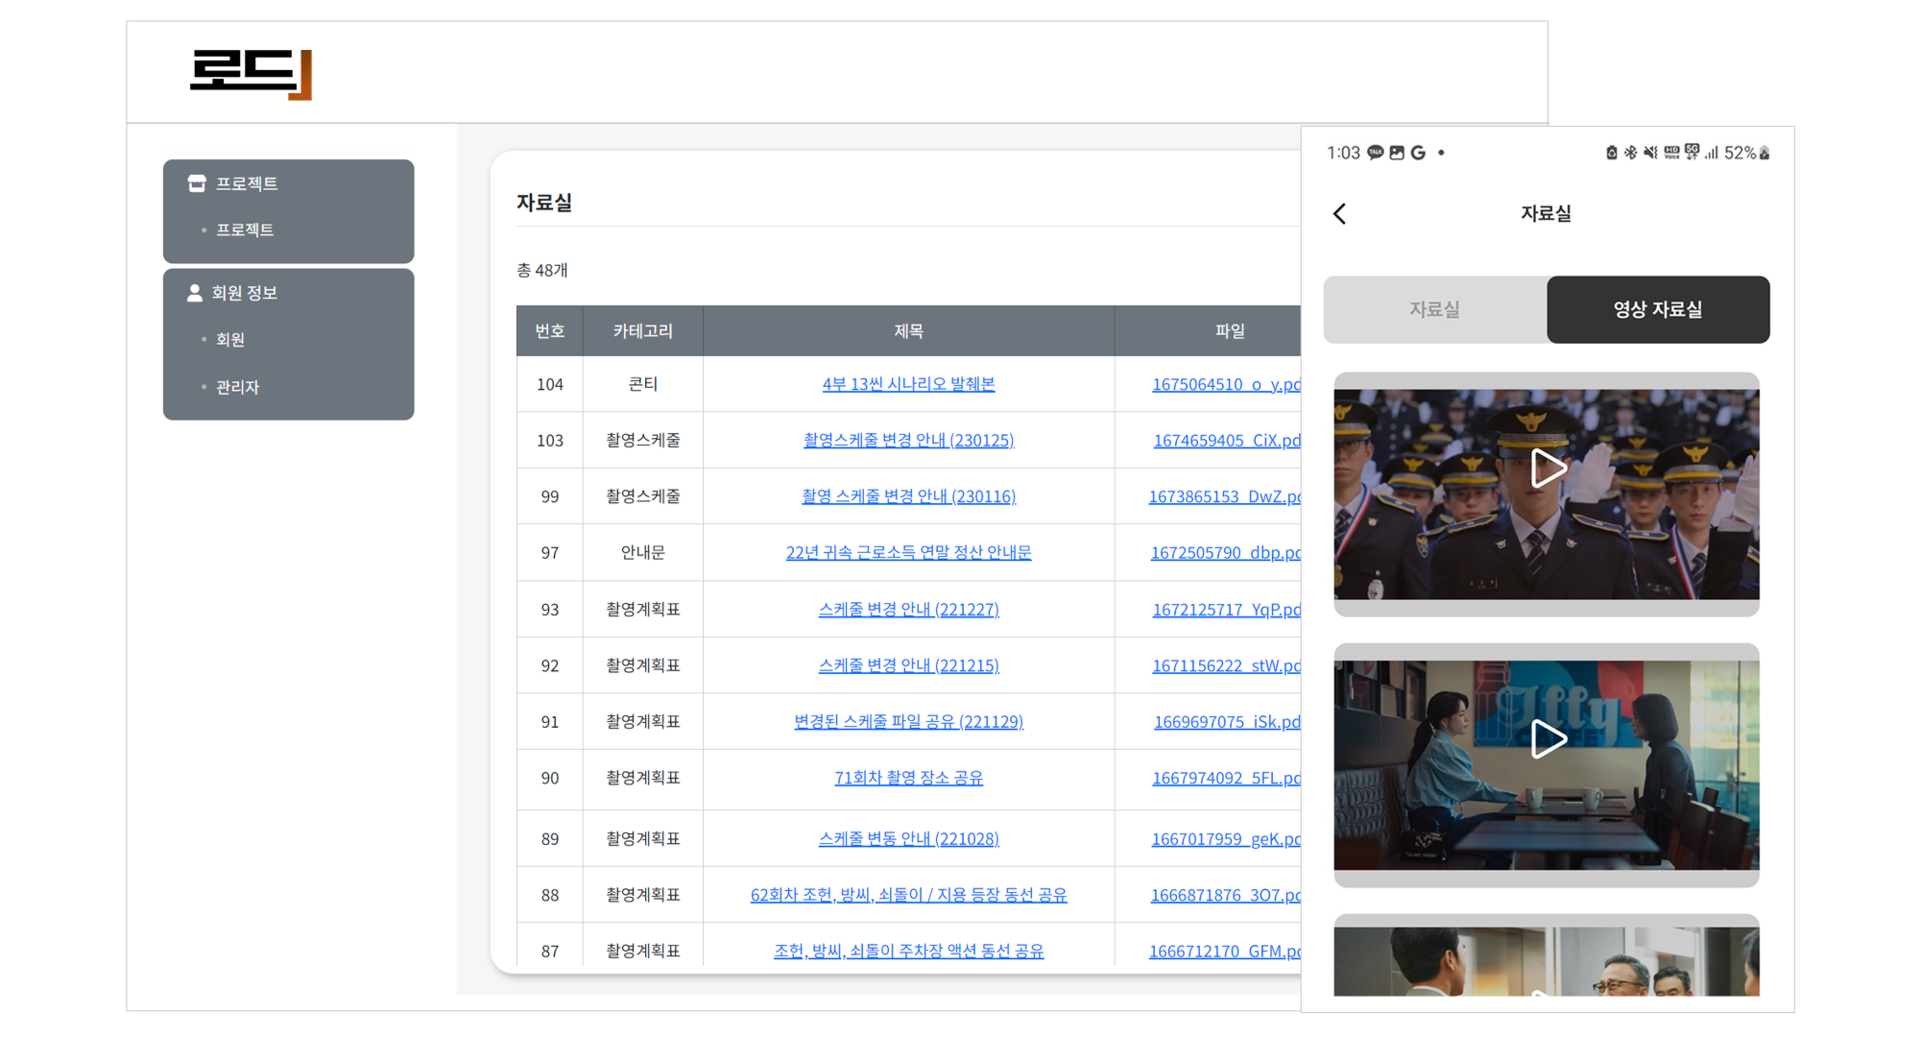Select the 안내문 category cell in row 97
1920x1037 pixels.
643,552
